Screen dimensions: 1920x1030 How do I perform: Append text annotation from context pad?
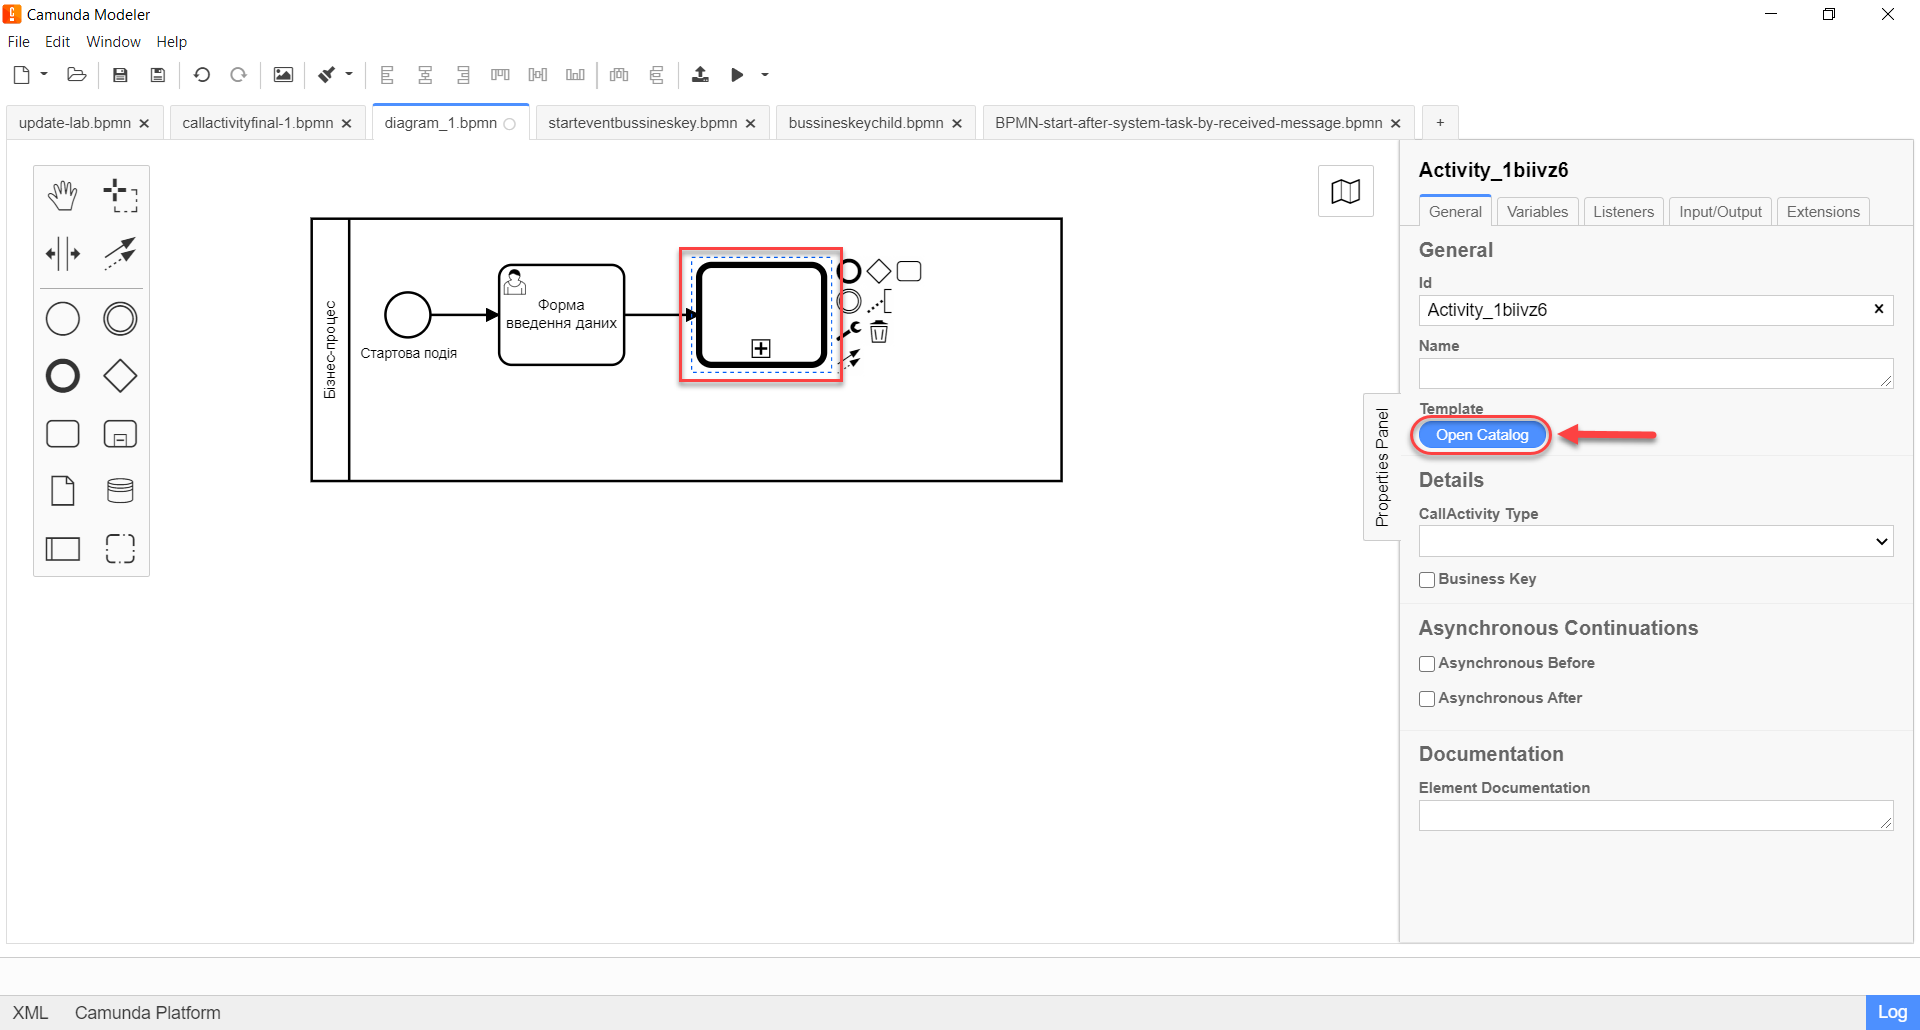pos(880,301)
